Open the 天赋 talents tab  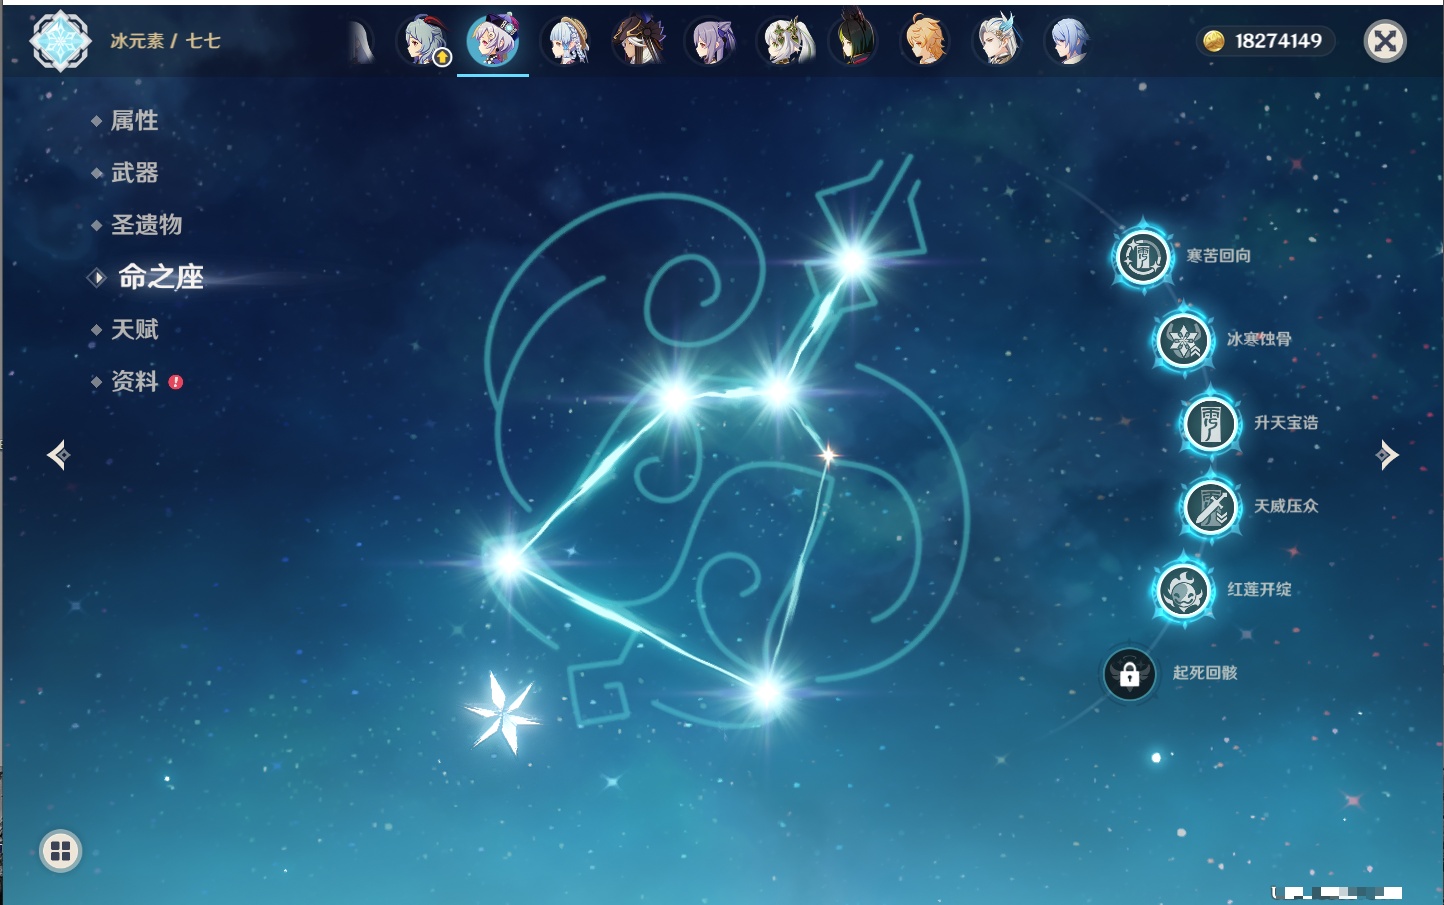point(134,329)
